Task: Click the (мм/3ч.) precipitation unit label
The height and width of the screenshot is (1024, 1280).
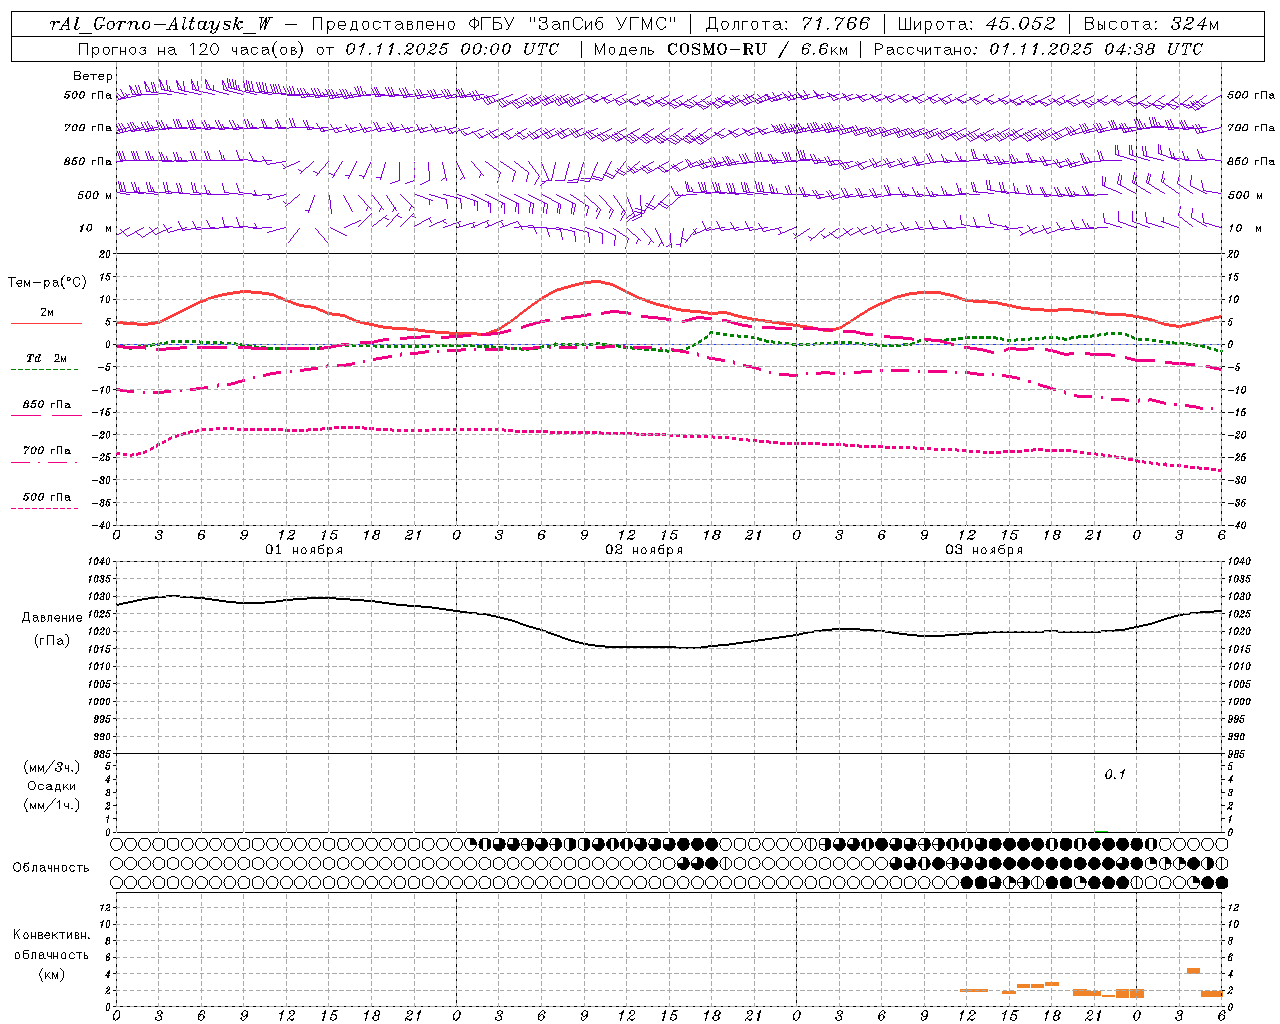Action: (x=52, y=768)
